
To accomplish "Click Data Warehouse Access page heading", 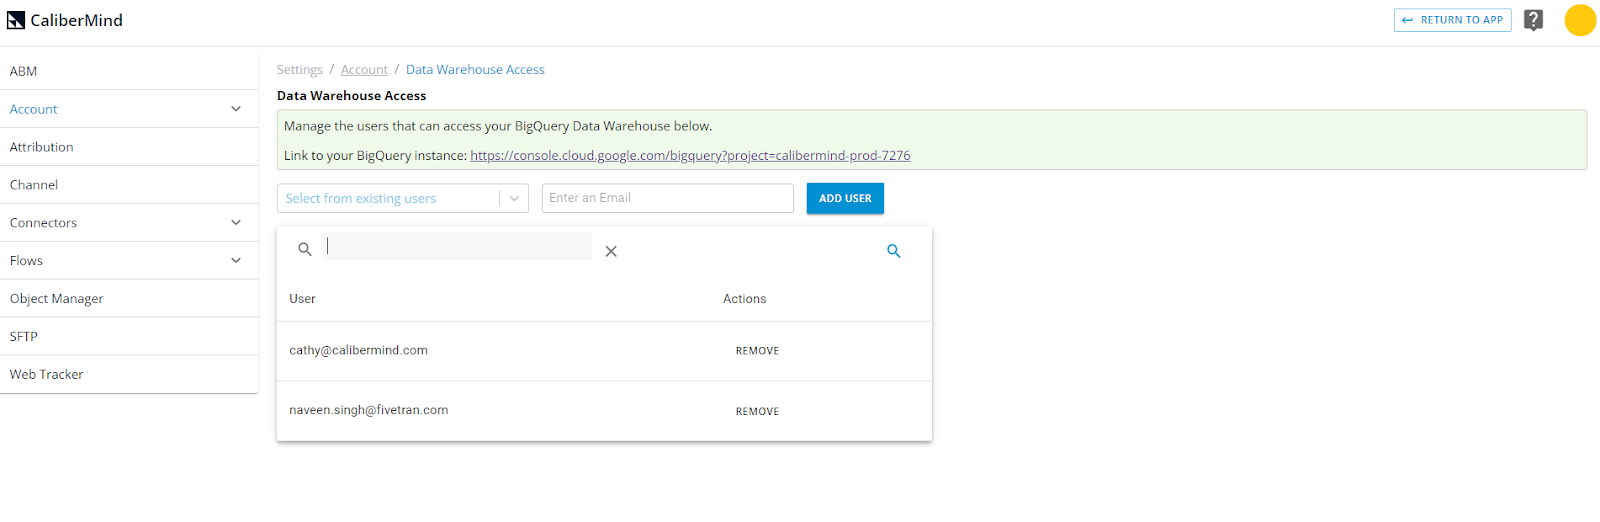I will point(351,96).
